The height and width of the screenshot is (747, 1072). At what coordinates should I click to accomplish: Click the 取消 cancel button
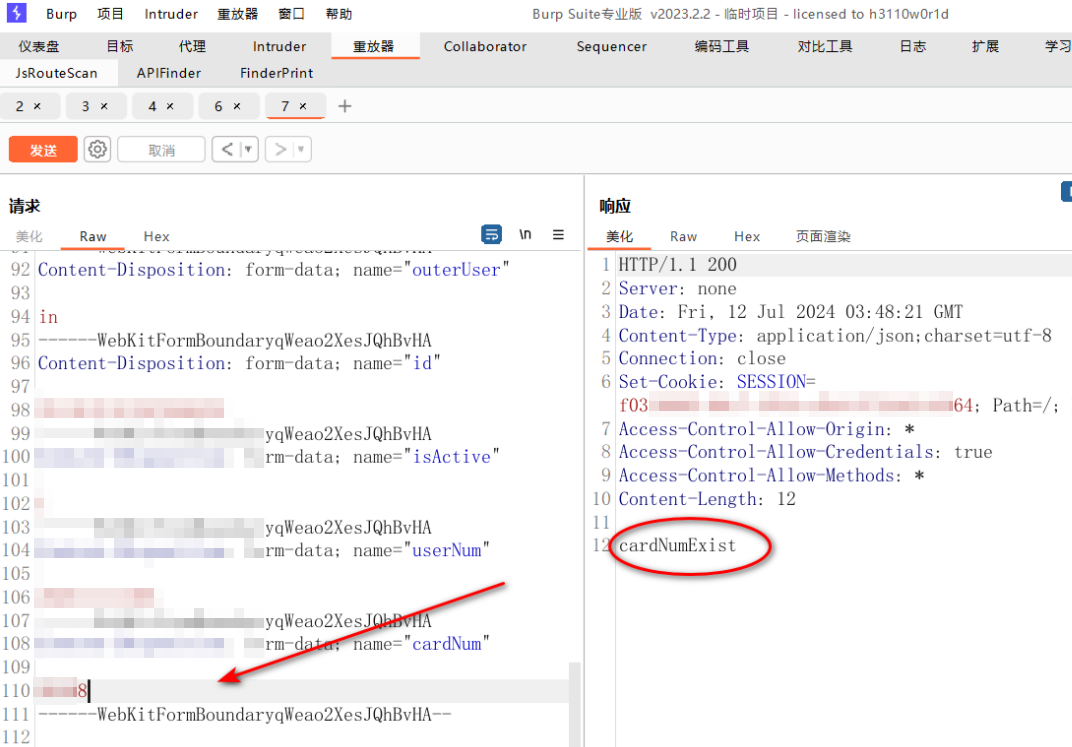point(161,150)
